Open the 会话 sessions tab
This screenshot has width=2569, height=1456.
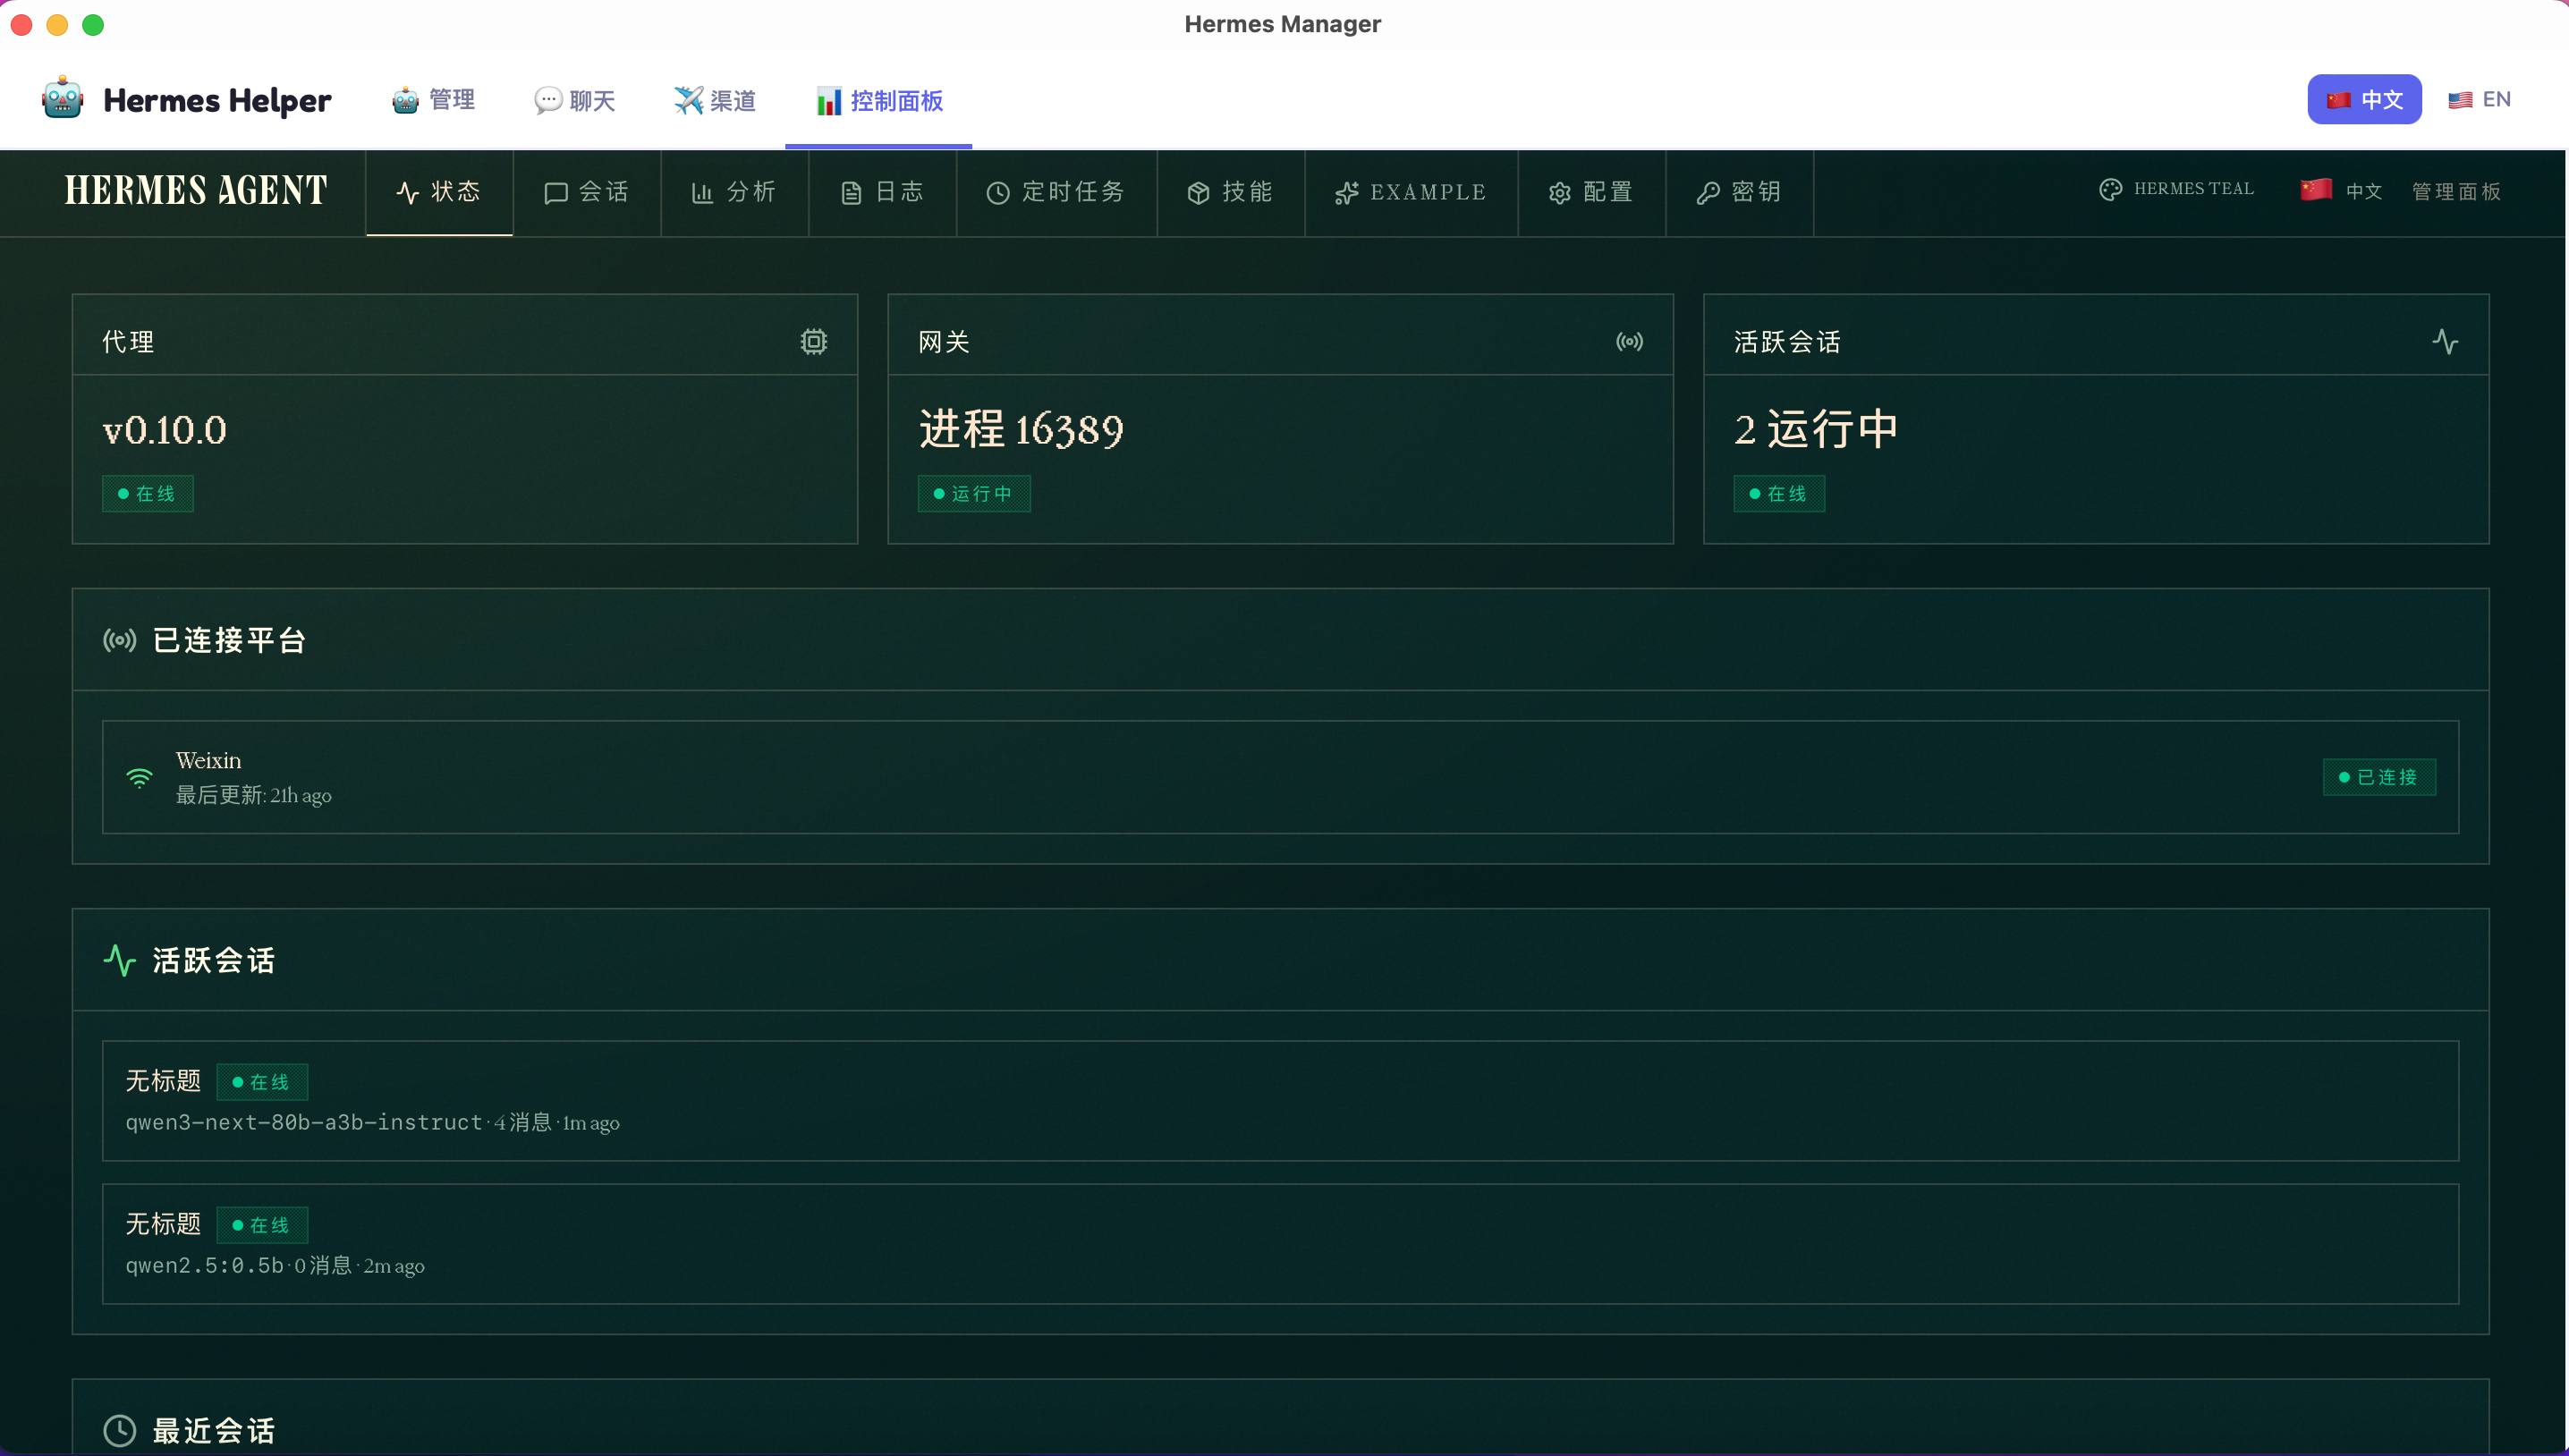tap(587, 192)
